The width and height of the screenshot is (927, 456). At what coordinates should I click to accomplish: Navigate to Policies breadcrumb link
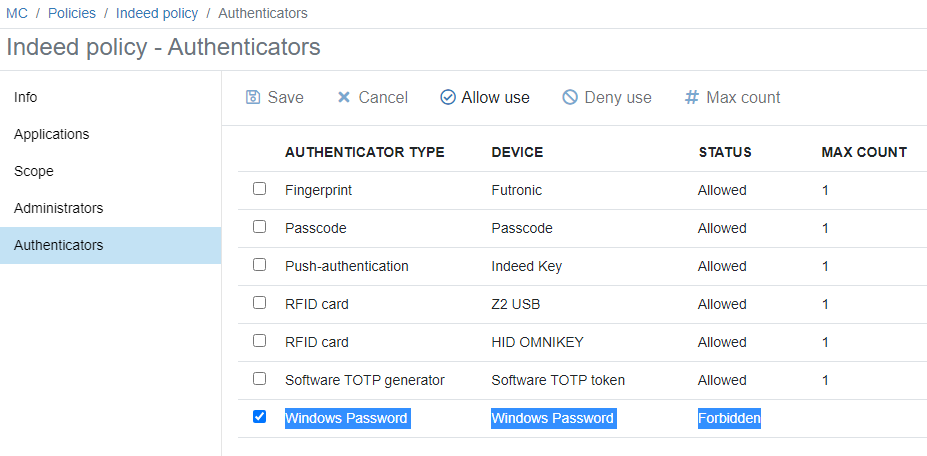[72, 13]
